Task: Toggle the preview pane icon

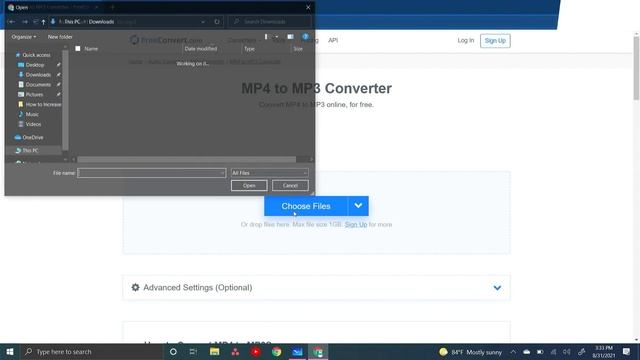Action: tap(290, 37)
